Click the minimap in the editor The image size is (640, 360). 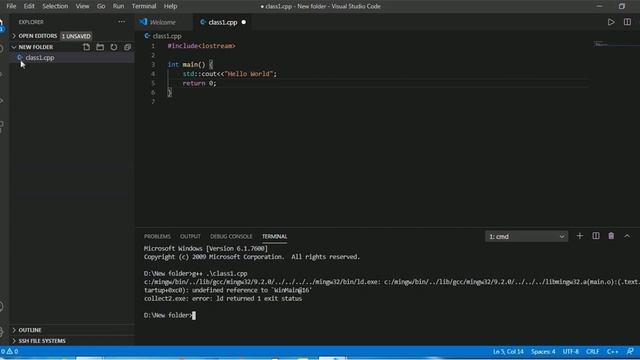click(x=615, y=43)
